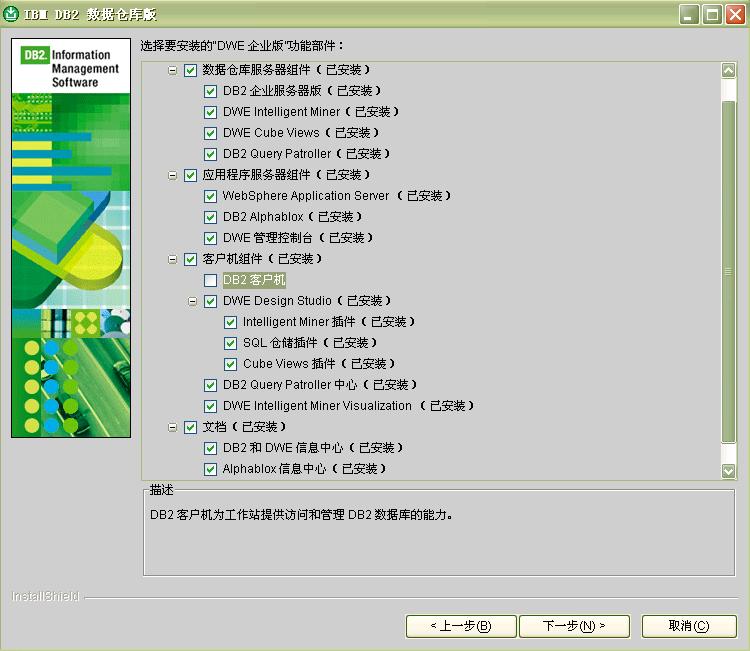This screenshot has width=750, height=651.
Task: Toggle DWE Intelligent Miner (已安装) checkbox
Action: tap(210, 112)
